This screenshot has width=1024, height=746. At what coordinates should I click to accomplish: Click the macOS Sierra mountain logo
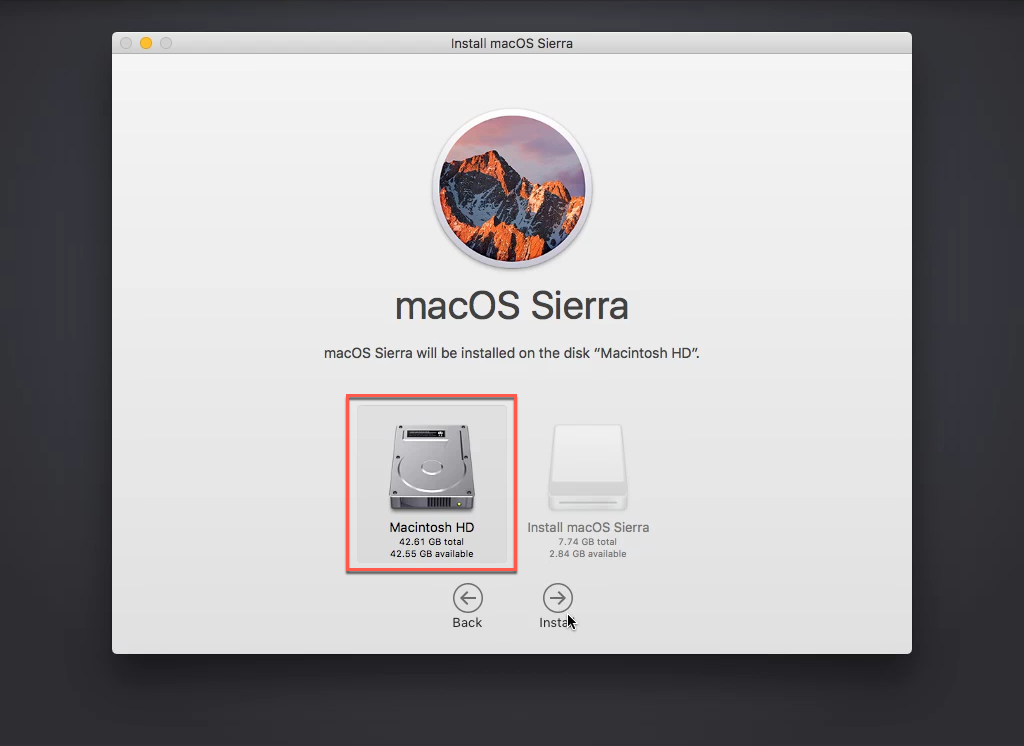click(512, 189)
